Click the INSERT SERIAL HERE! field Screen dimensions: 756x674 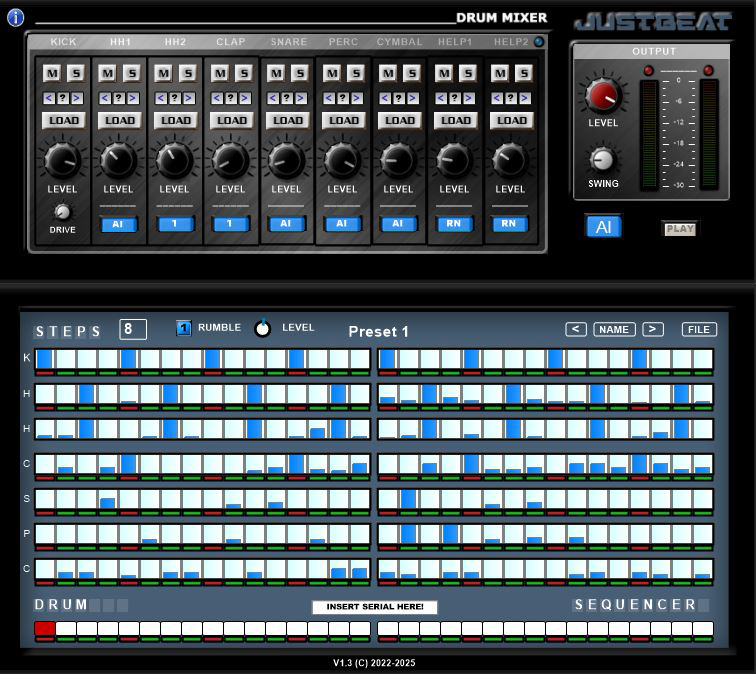point(375,607)
